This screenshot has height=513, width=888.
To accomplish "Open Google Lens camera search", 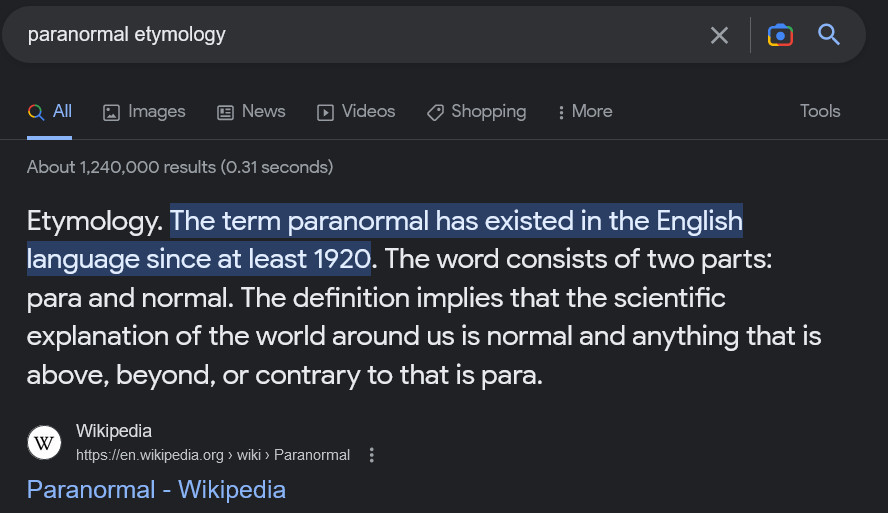I will (x=780, y=35).
